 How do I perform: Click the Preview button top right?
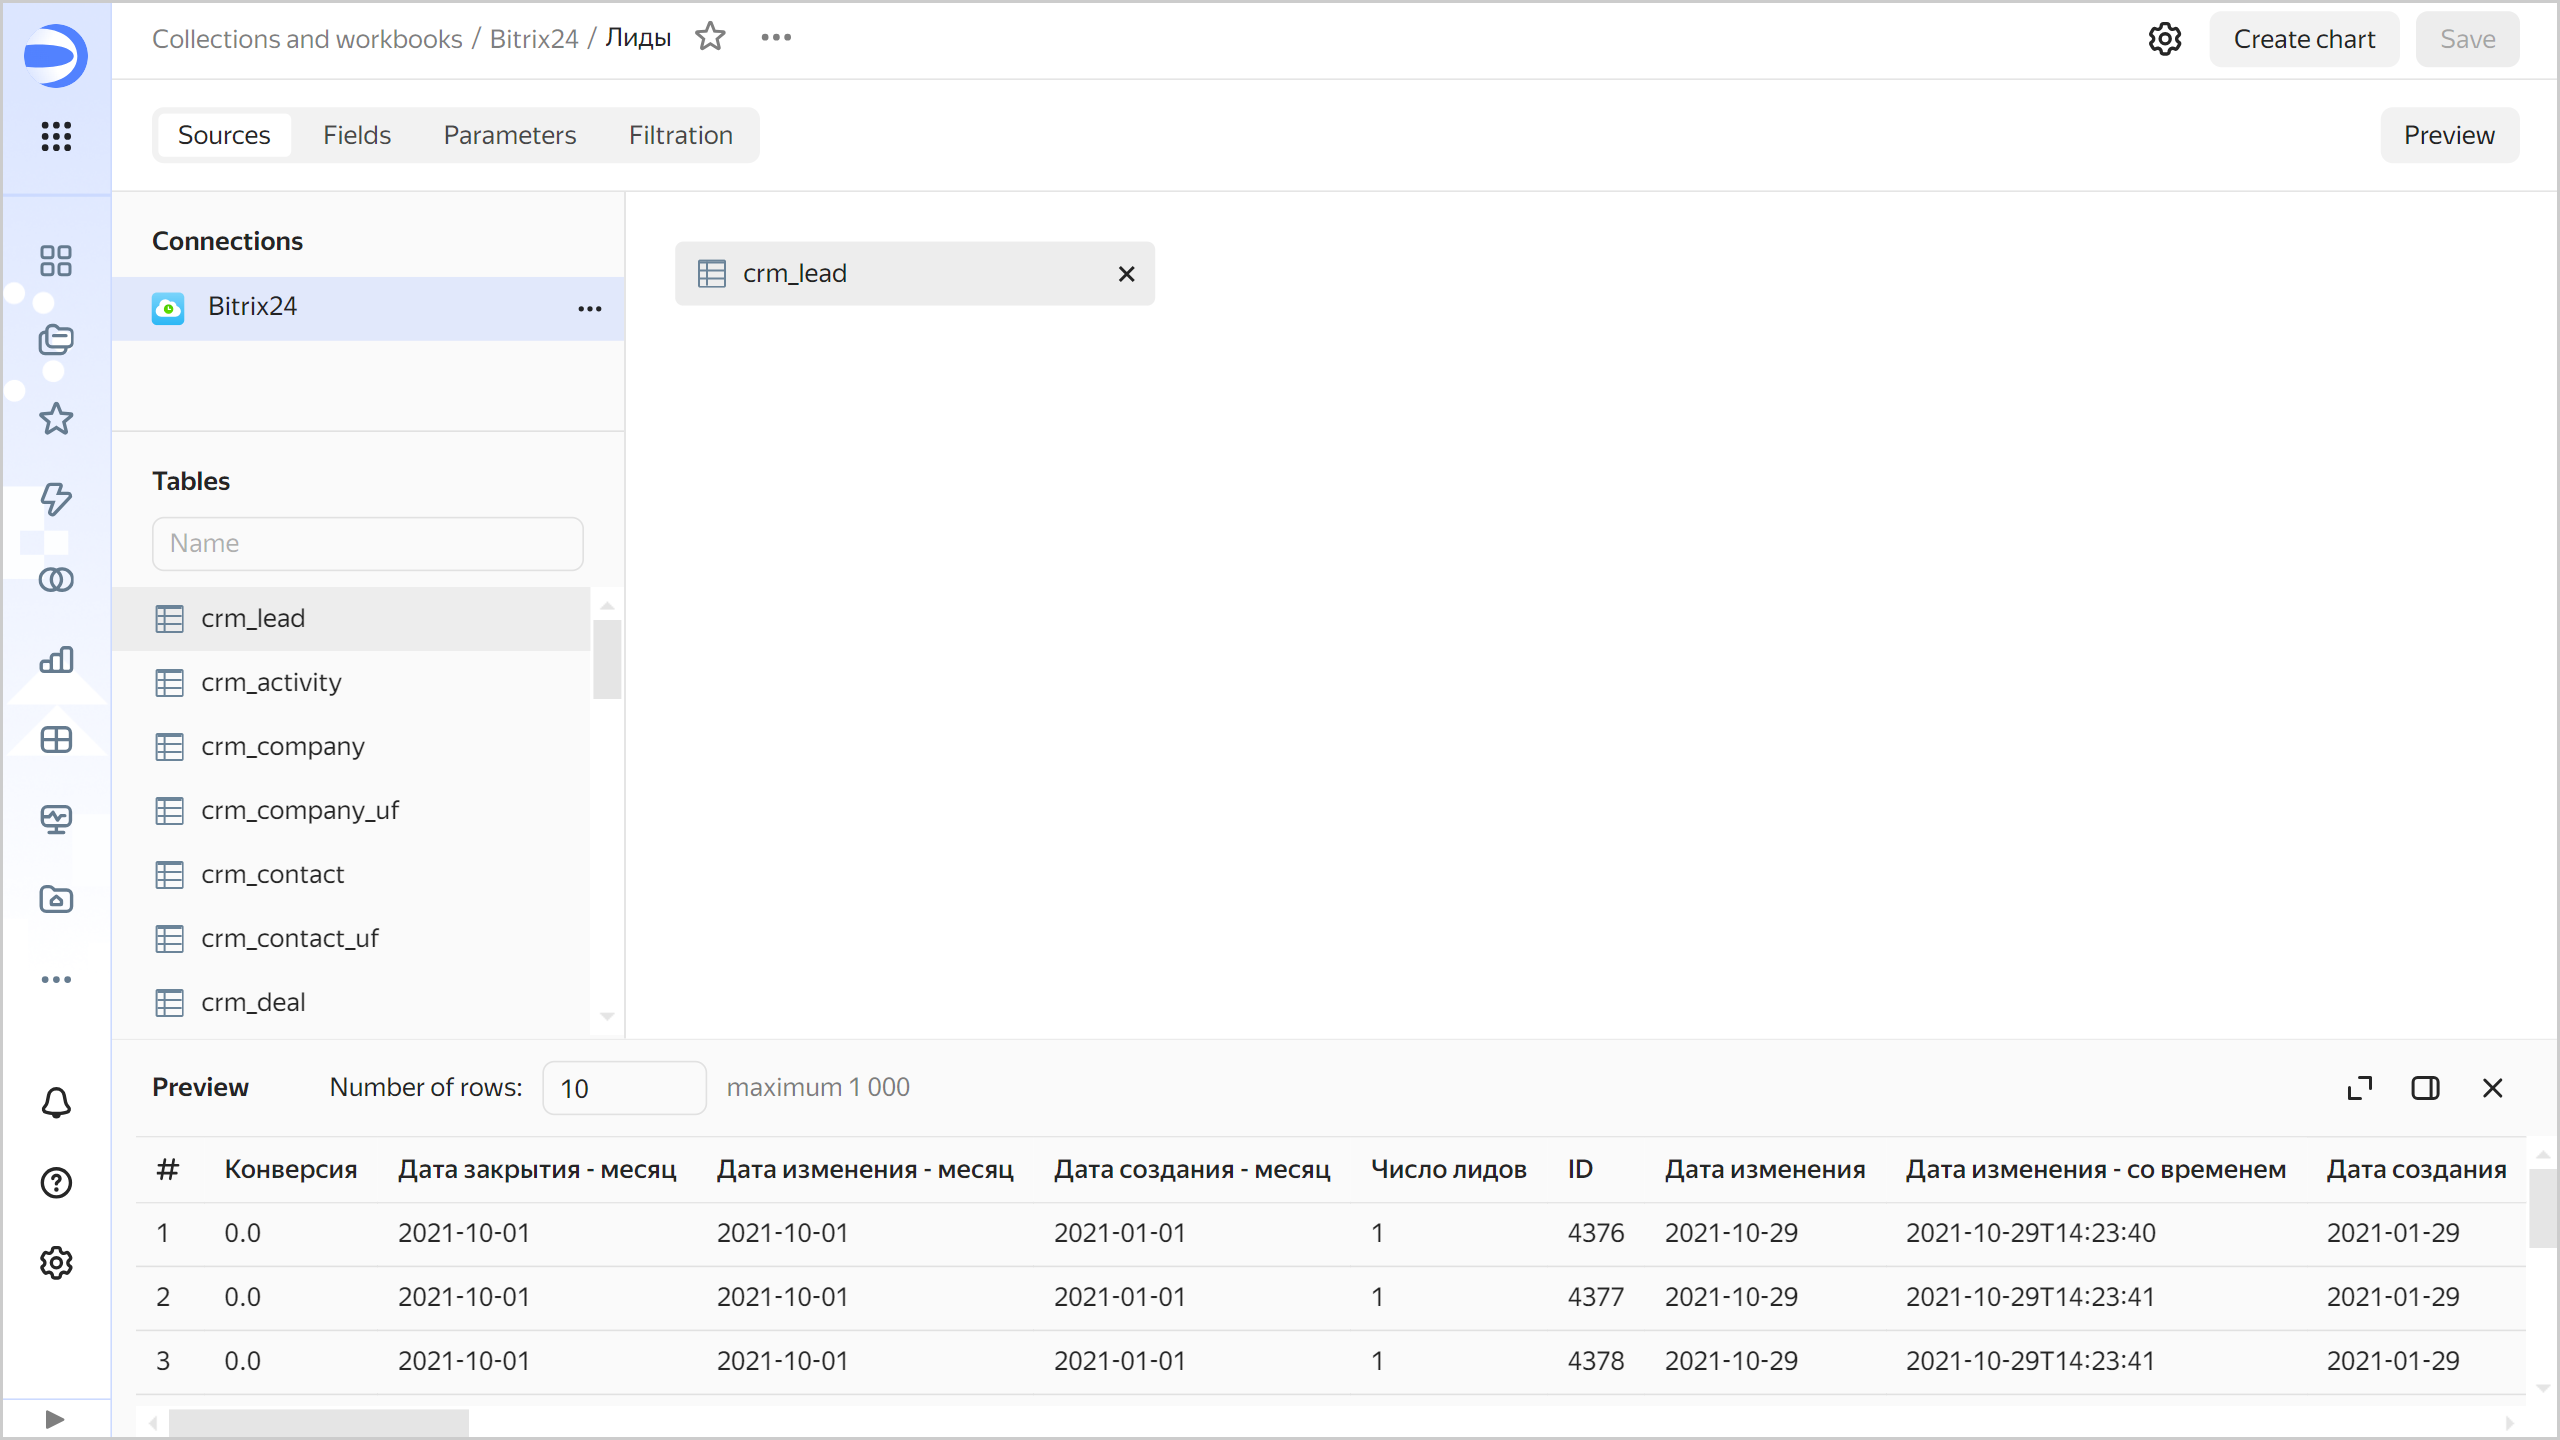pyautogui.click(x=2449, y=135)
